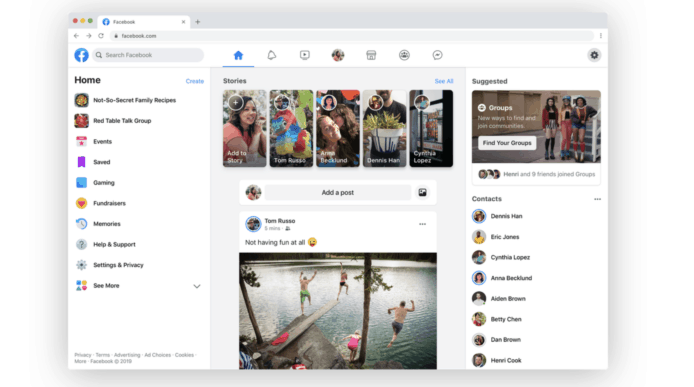694x387 pixels.
Task: Click the Search Facebook field
Action: (x=148, y=55)
